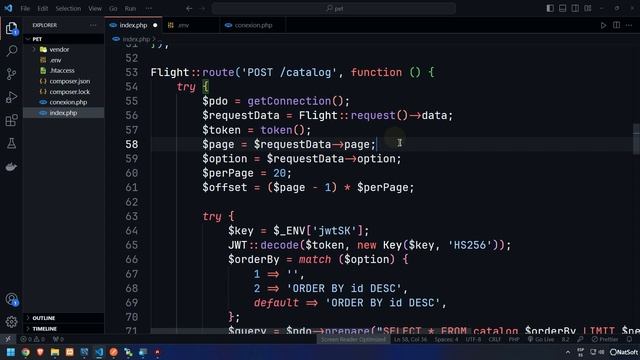Click Ln 58, Col 36 cursor position

click(410, 339)
